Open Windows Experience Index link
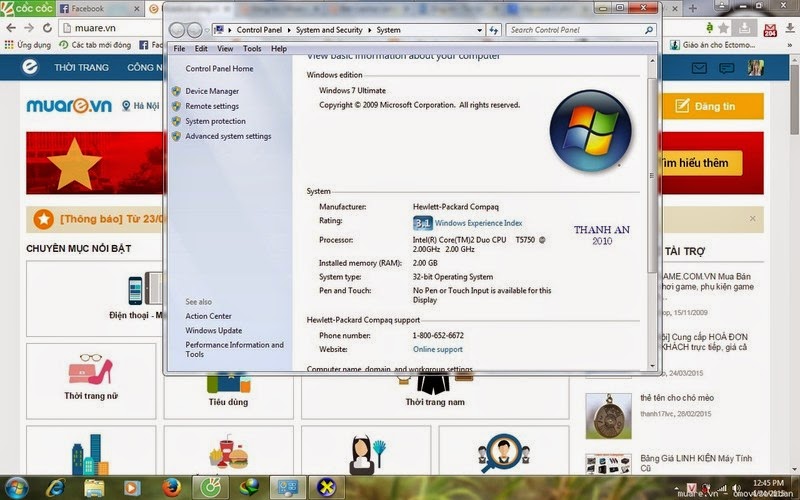Image resolution: width=800 pixels, height=500 pixels. click(478, 223)
